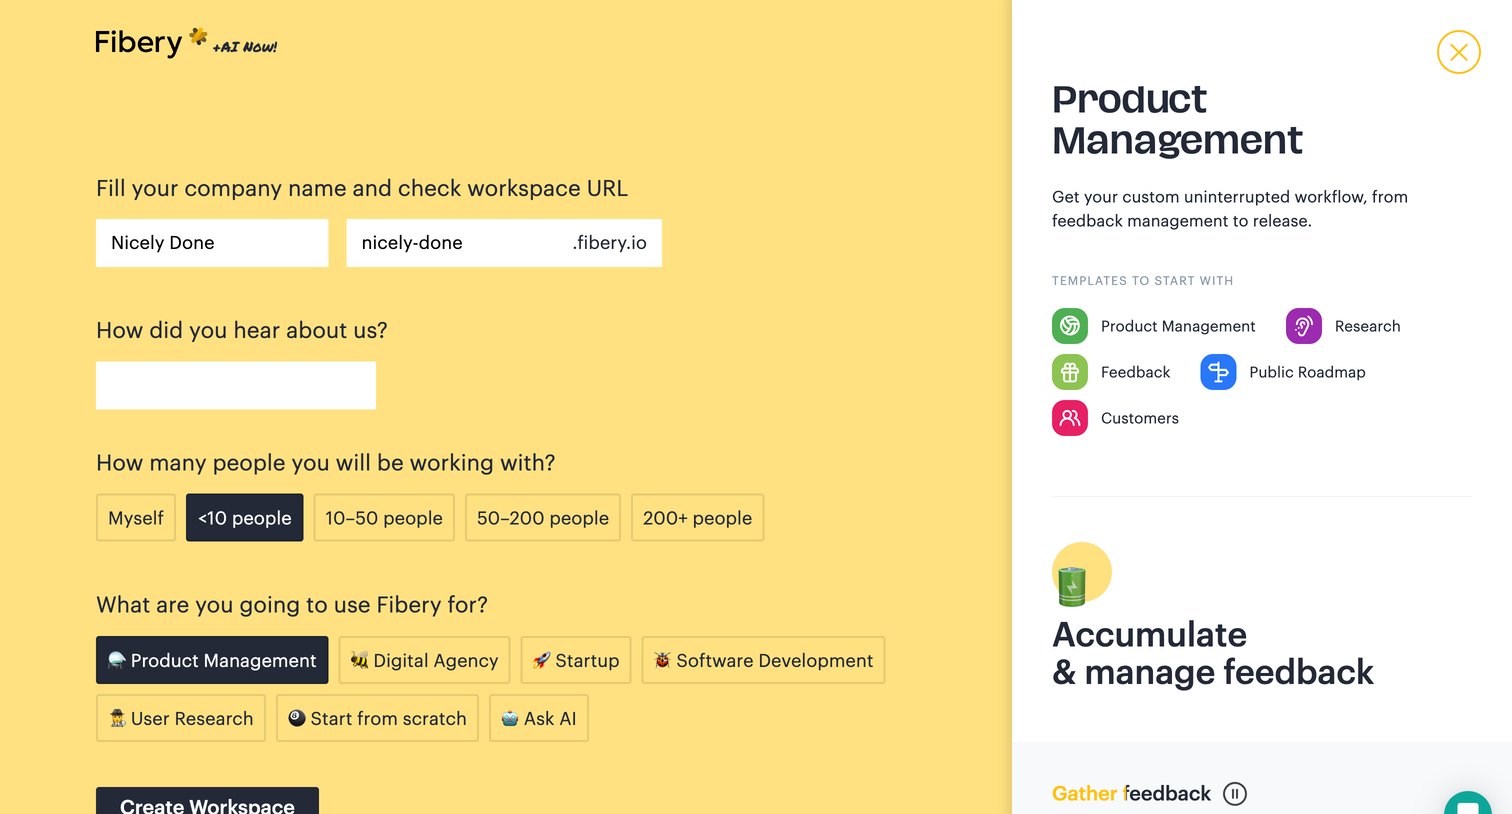The width and height of the screenshot is (1512, 814).
Task: Choose the Software Development use case
Action: 763,660
